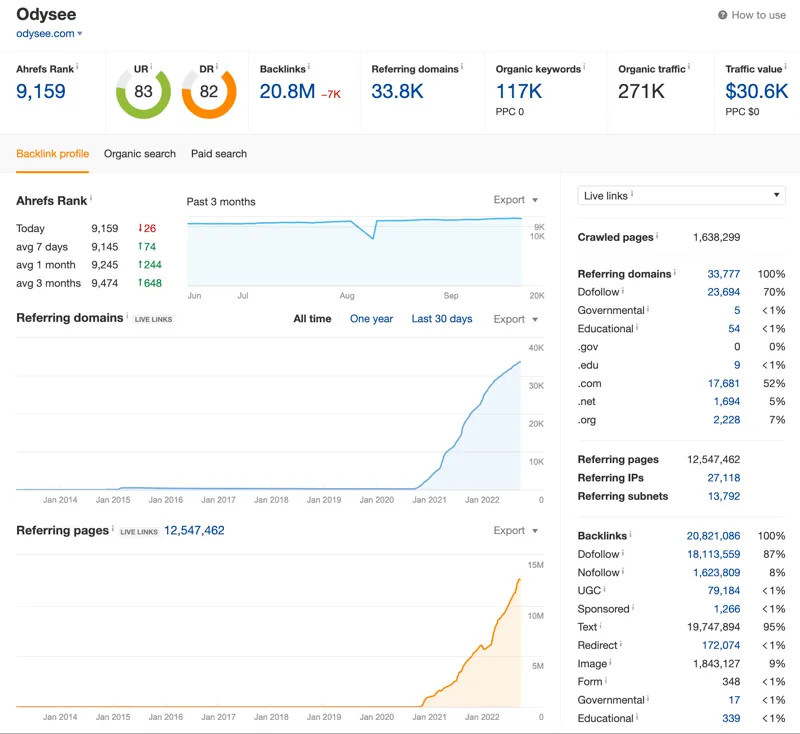Screen dimensions: 800x734
Task: Open the 79,184 UGC backlinks count
Action: point(723,591)
